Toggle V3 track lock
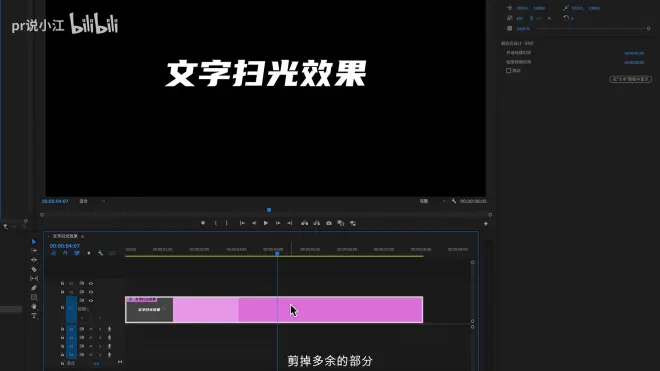Image resolution: width=660 pixels, height=371 pixels. pyautogui.click(x=62, y=283)
